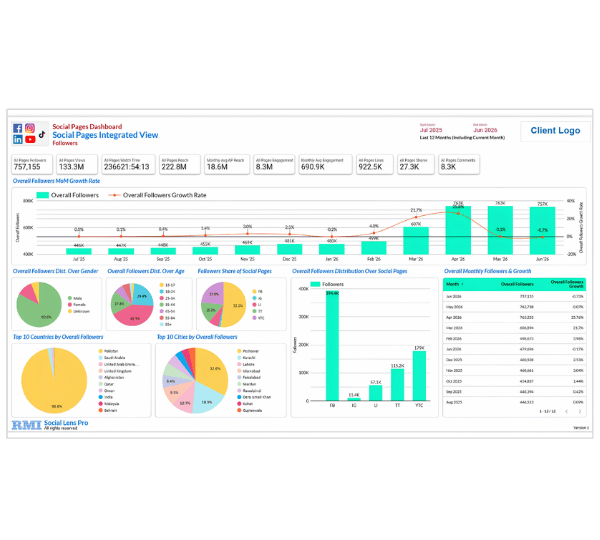Click the Social Pages Integrated View title
The height and width of the screenshot is (540, 600).
(x=105, y=135)
